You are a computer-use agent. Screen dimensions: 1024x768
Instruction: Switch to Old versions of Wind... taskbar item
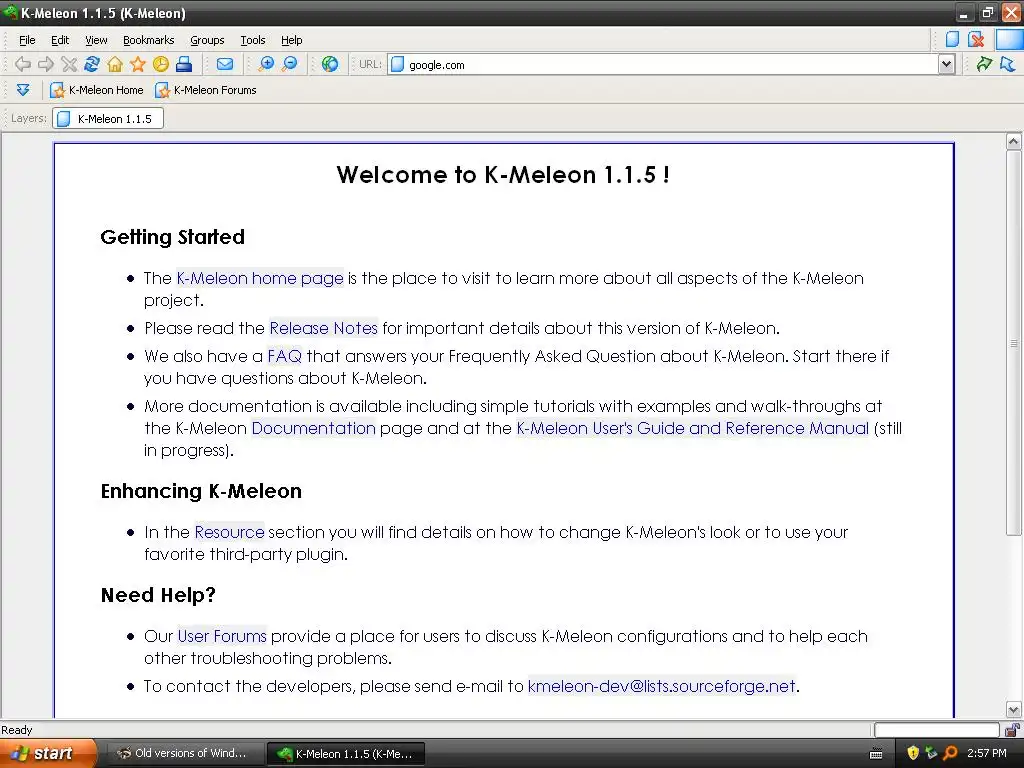point(183,753)
